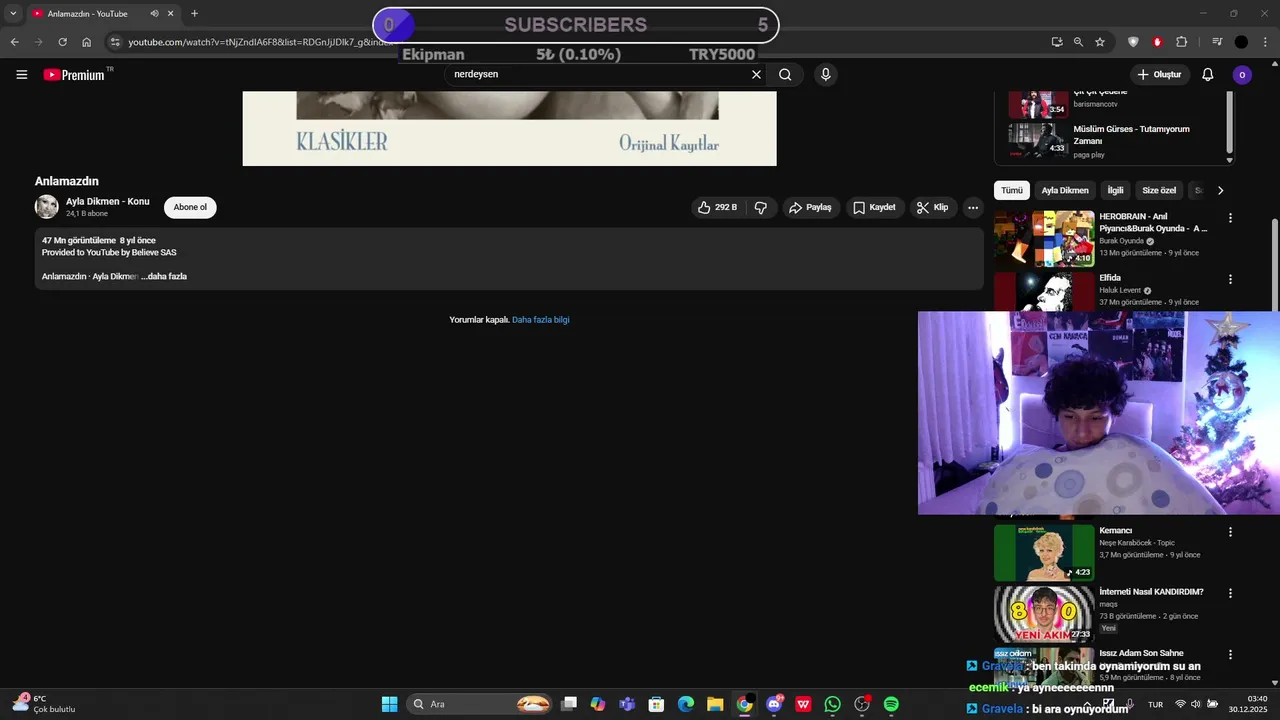The image size is (1280, 720).
Task: Expand description with ...daha fazla
Action: tap(164, 276)
